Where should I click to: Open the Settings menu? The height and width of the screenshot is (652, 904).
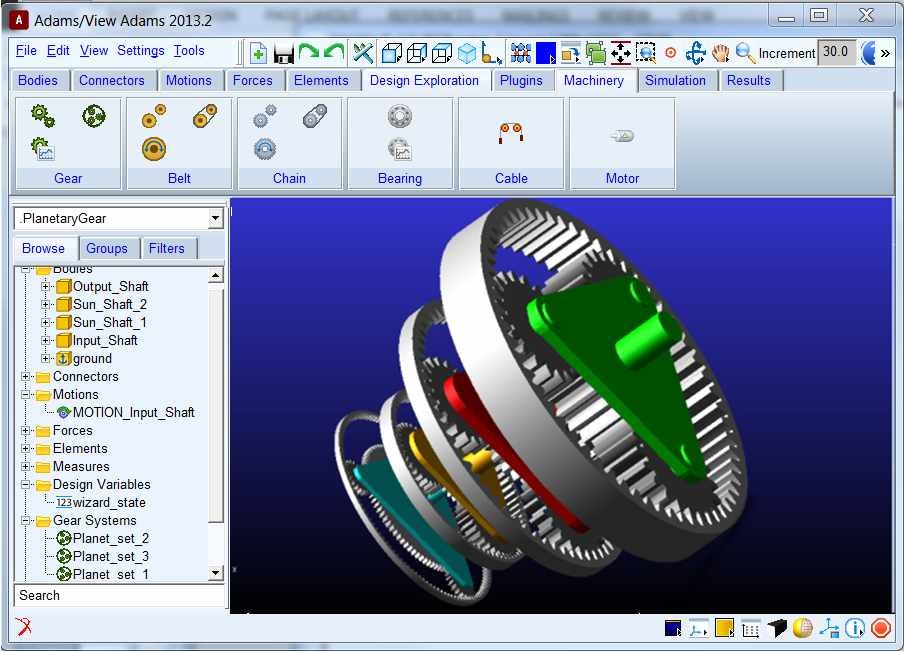point(141,51)
